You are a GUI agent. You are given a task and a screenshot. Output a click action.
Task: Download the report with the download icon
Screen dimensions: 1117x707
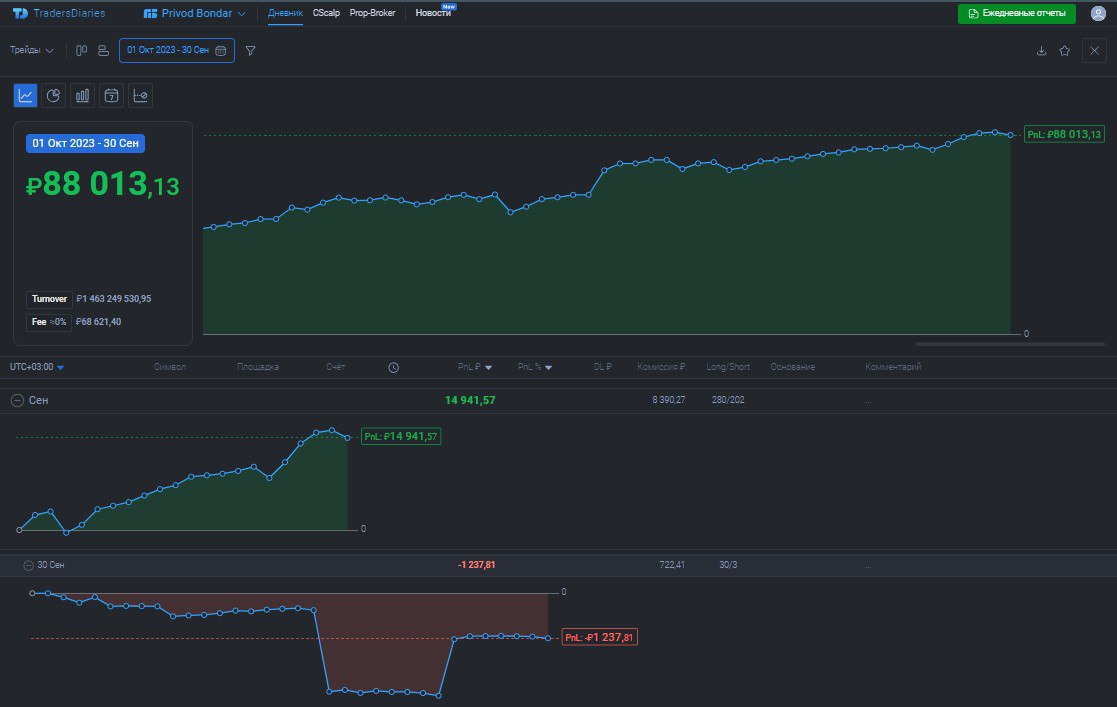pos(1041,51)
